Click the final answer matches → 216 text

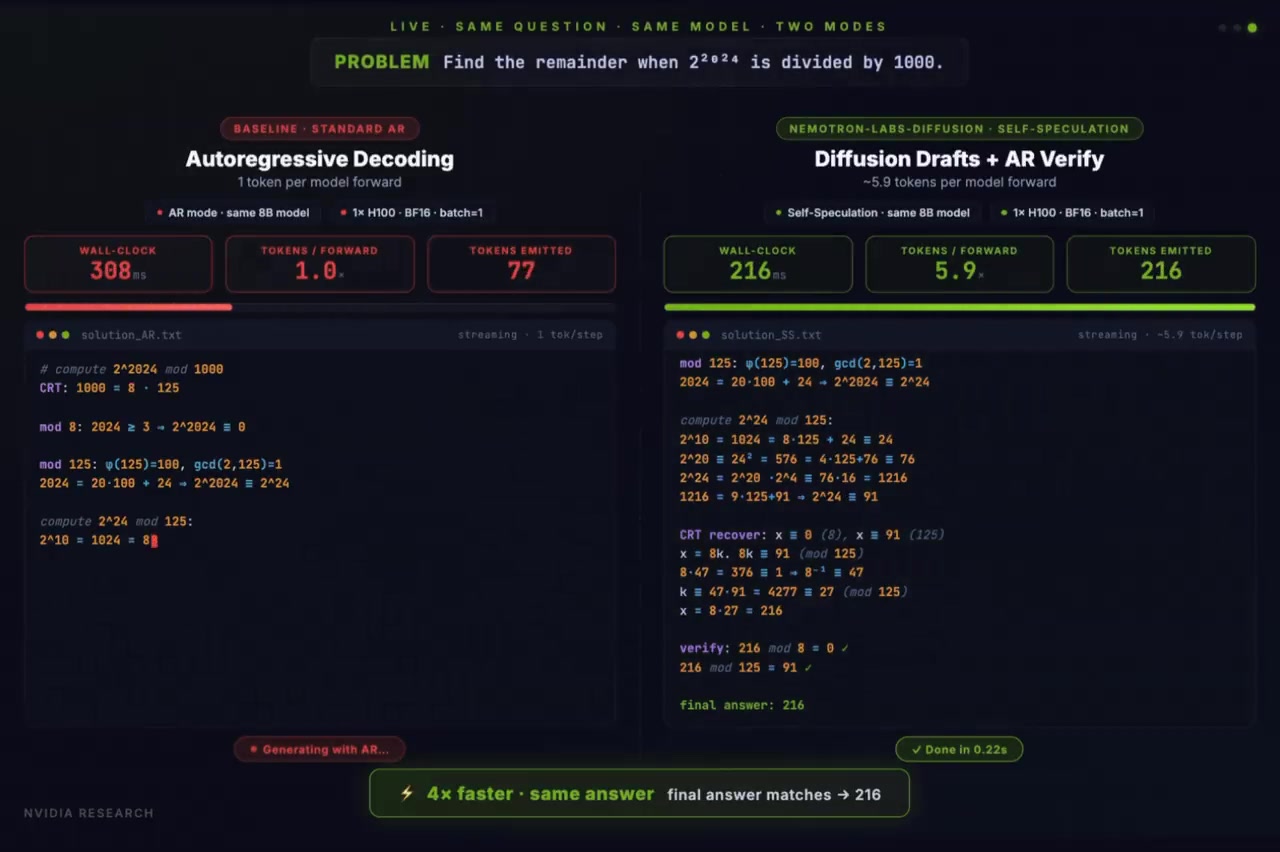click(x=774, y=795)
